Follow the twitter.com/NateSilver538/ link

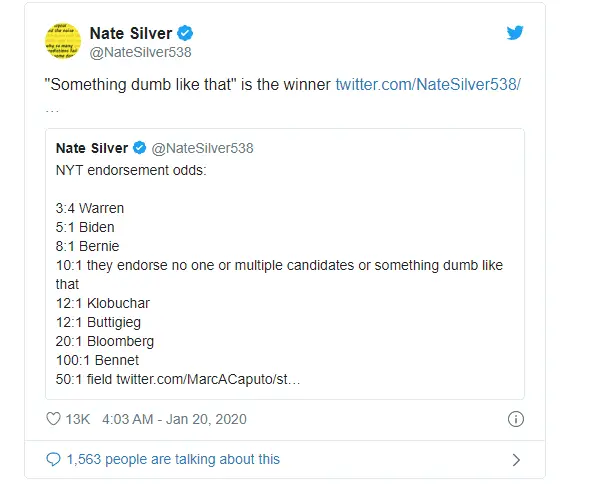[427, 85]
